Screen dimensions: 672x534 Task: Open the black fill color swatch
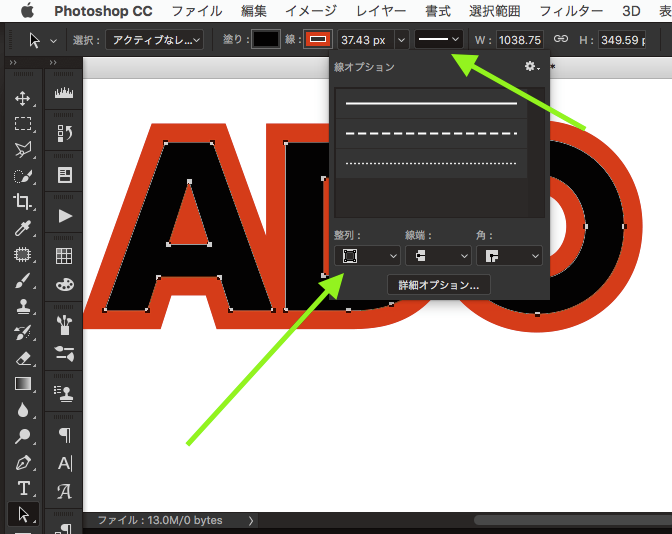pyautogui.click(x=266, y=39)
